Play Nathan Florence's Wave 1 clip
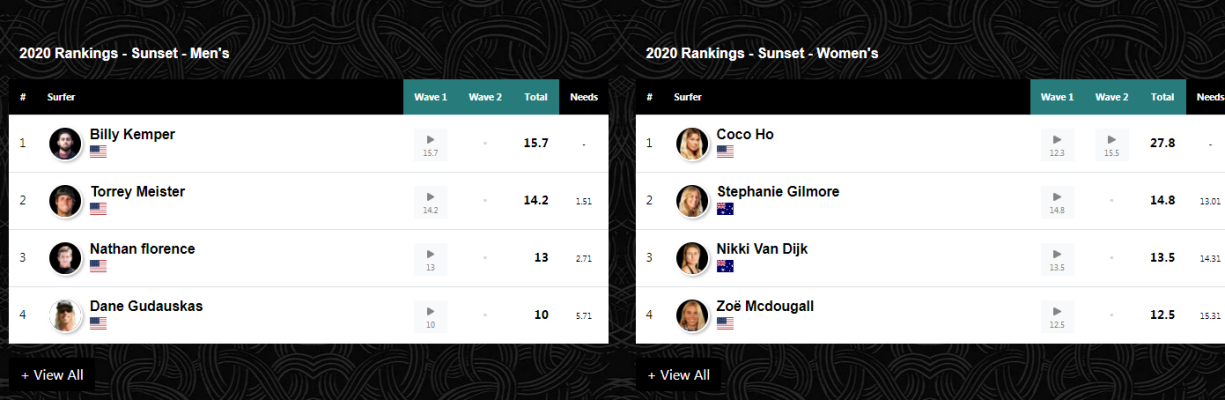The height and width of the screenshot is (400, 1225). [430, 259]
